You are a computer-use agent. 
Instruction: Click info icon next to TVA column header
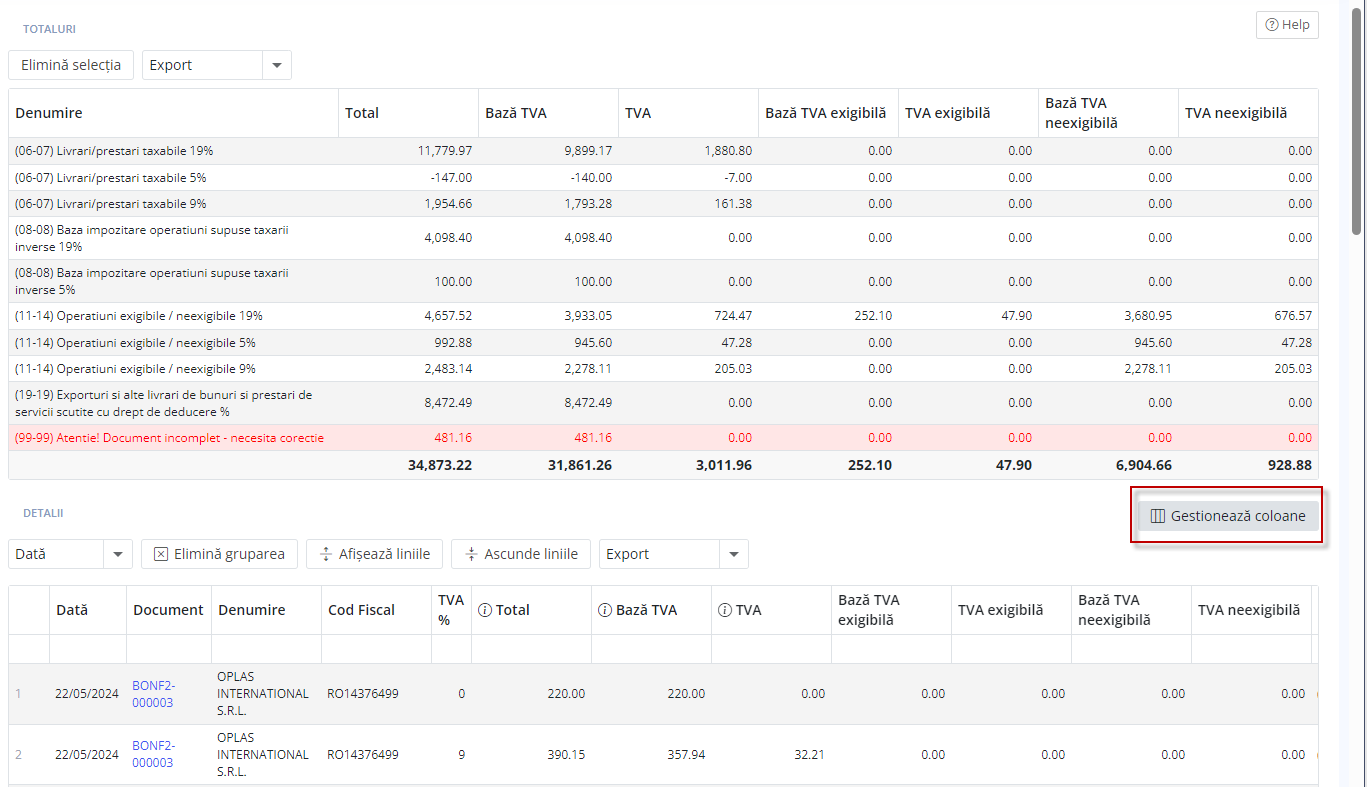click(725, 610)
